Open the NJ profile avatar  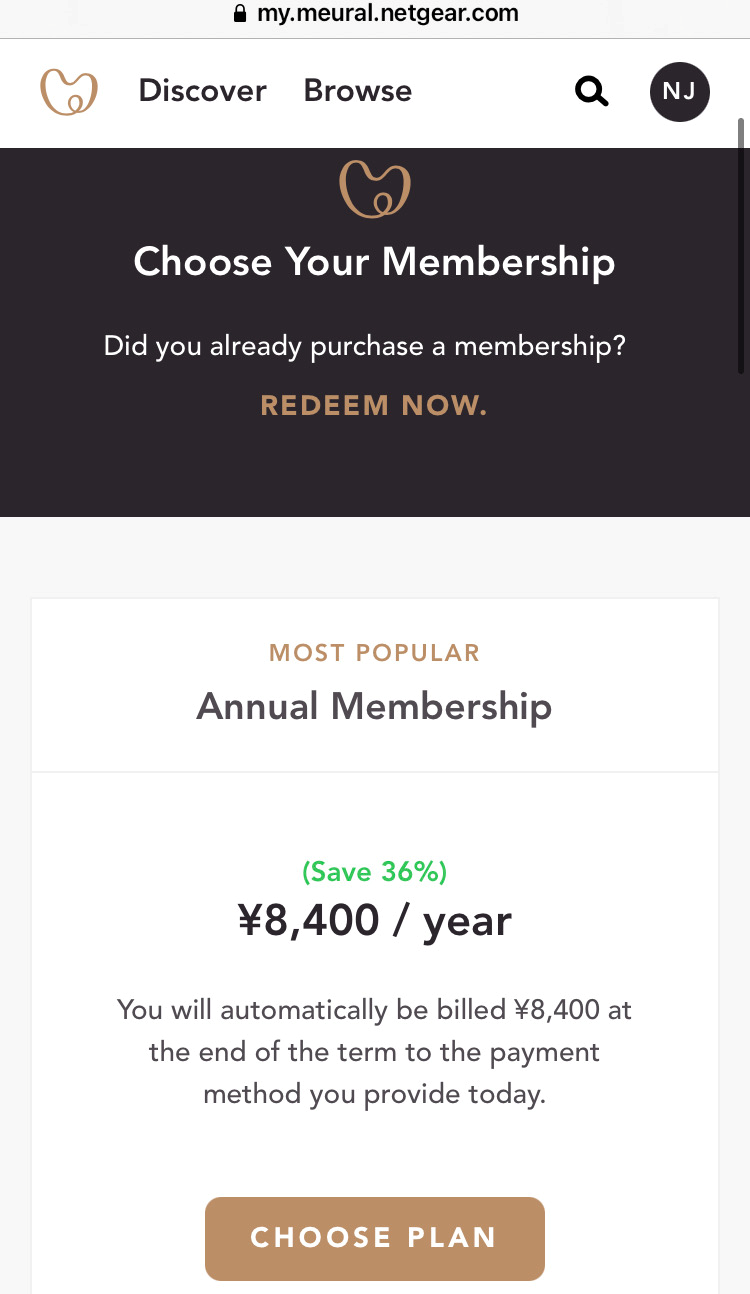pos(680,92)
